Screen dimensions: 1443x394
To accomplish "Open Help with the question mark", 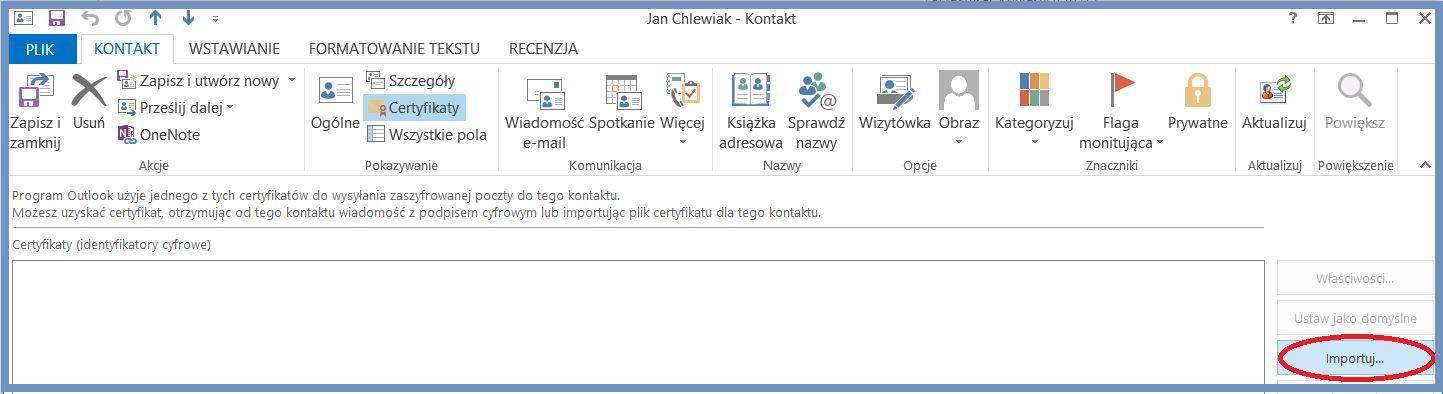I will pyautogui.click(x=1293, y=18).
